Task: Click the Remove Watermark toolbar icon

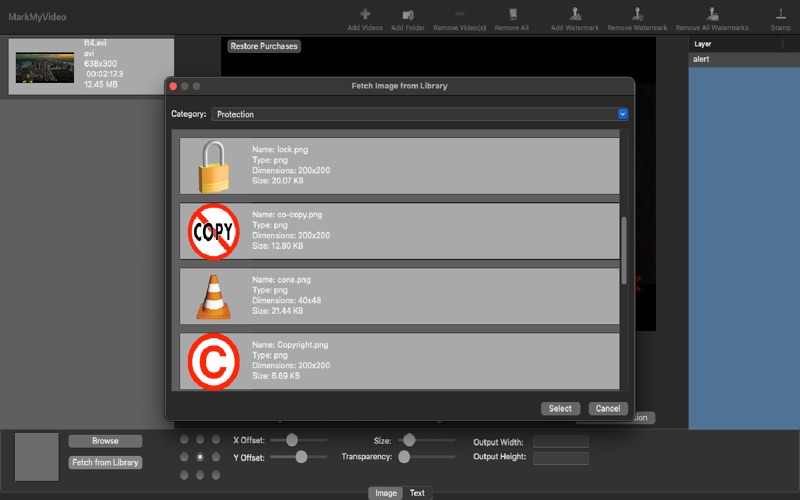Action: [637, 14]
